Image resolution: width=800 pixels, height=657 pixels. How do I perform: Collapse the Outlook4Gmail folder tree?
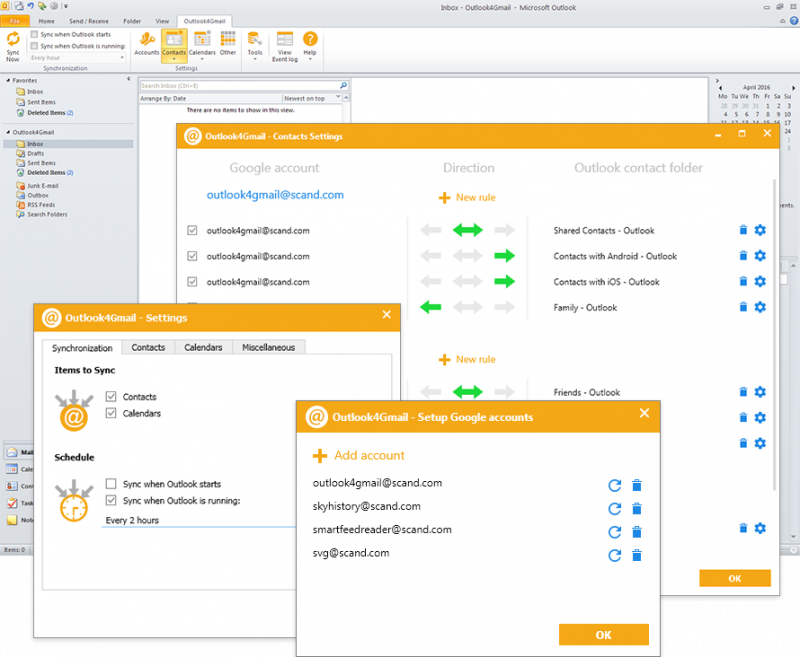pos(8,132)
